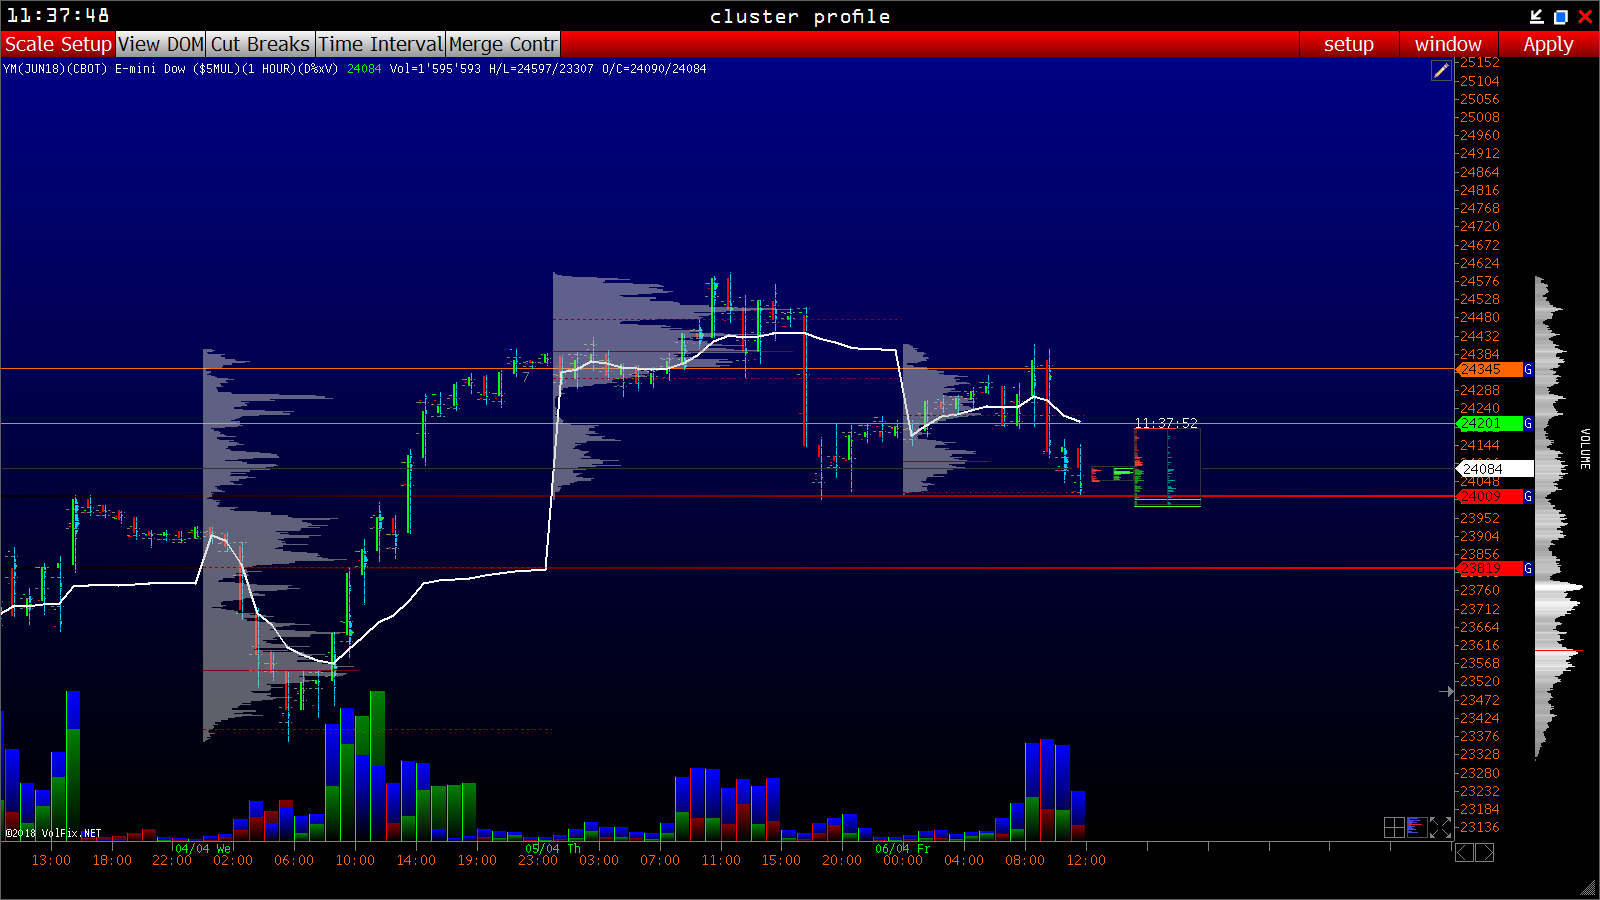This screenshot has width=1600, height=900.
Task: Click the G marker beside level 24201
Action: click(x=1528, y=424)
